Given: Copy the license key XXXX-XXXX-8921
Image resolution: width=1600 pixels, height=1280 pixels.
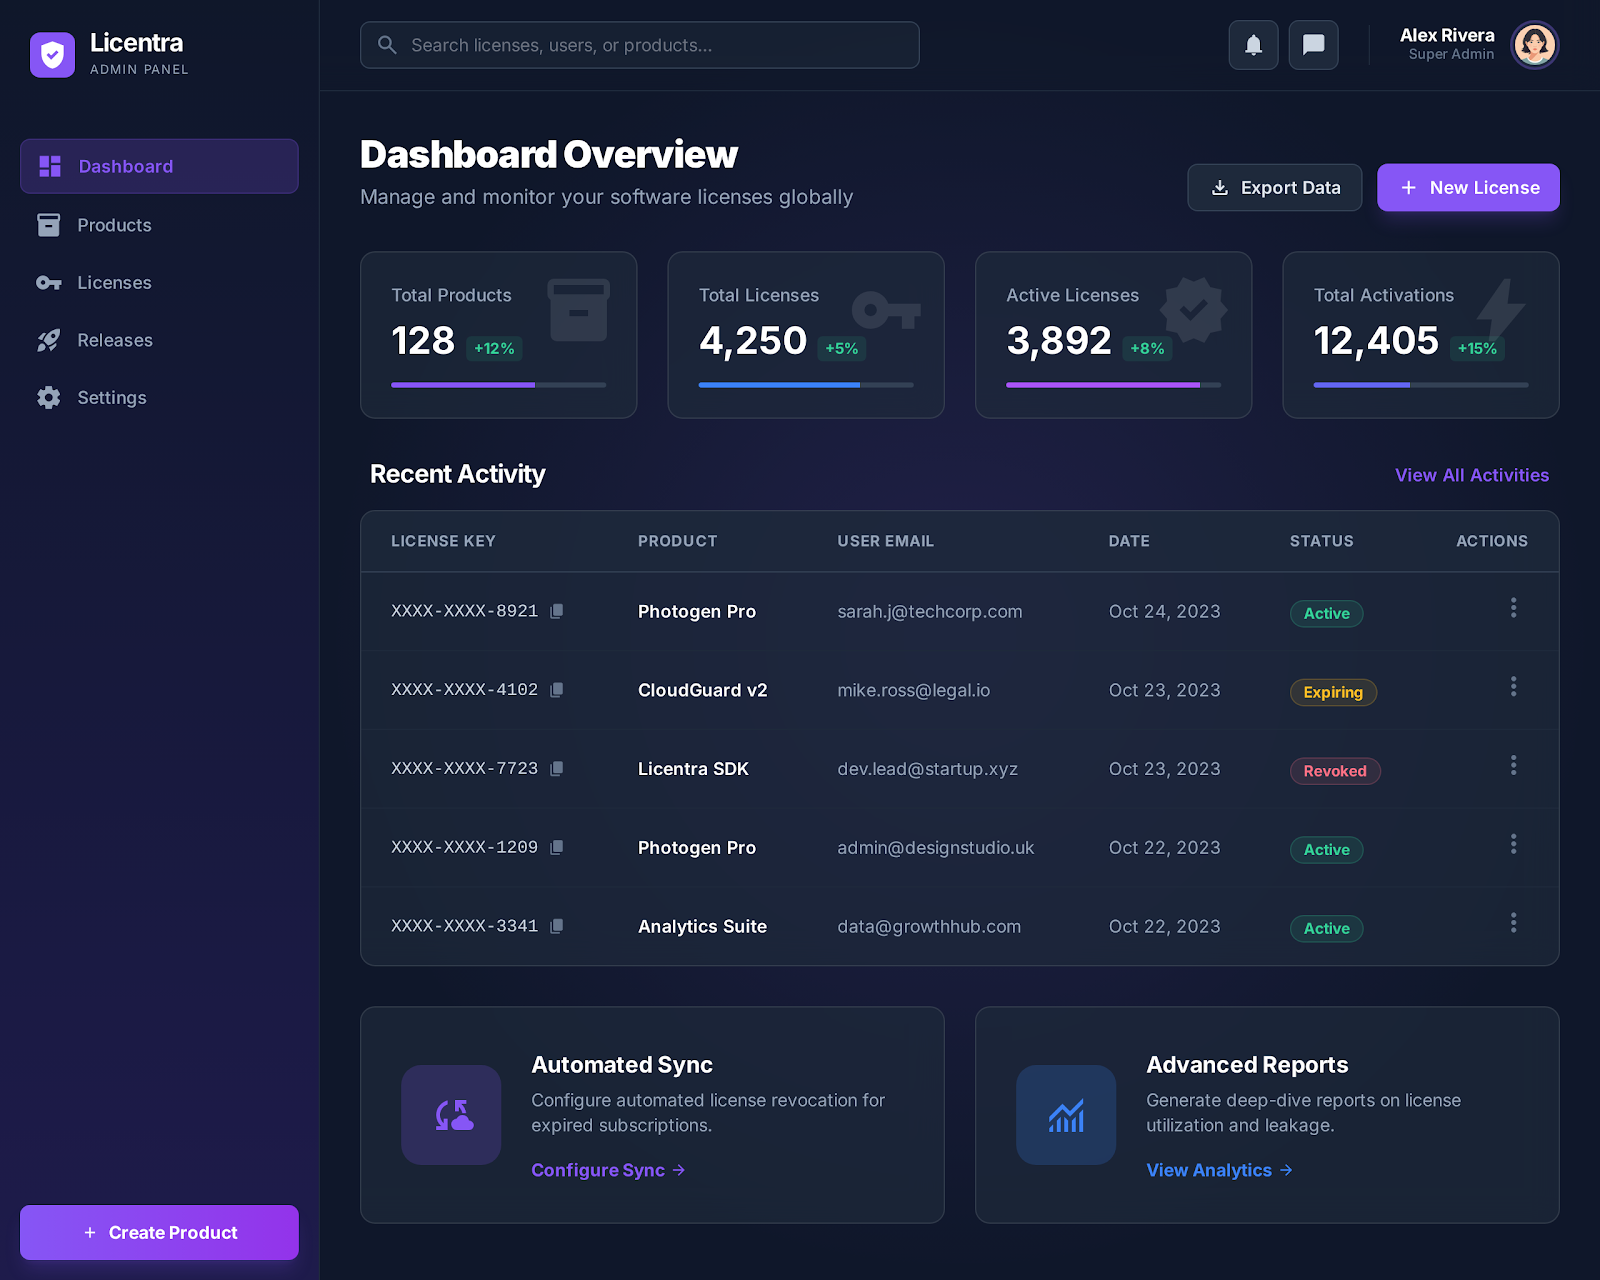Looking at the screenshot, I should point(556,611).
